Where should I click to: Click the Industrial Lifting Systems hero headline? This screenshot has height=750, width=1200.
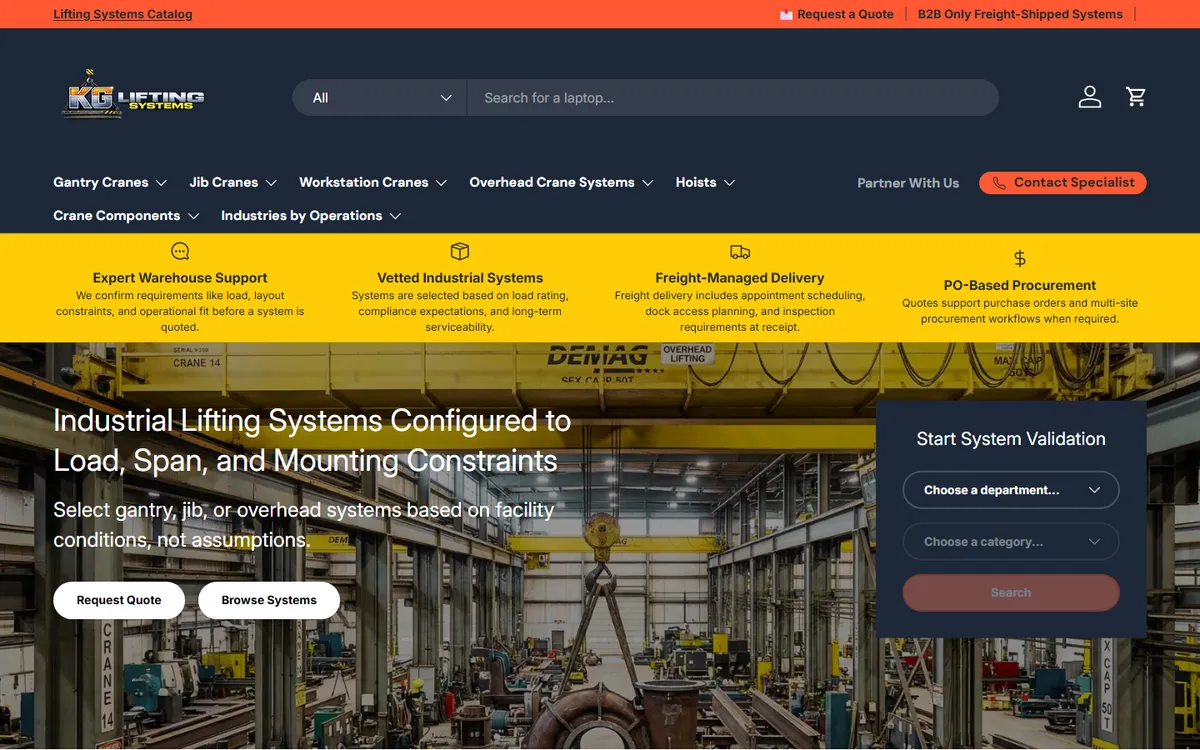[312, 441]
